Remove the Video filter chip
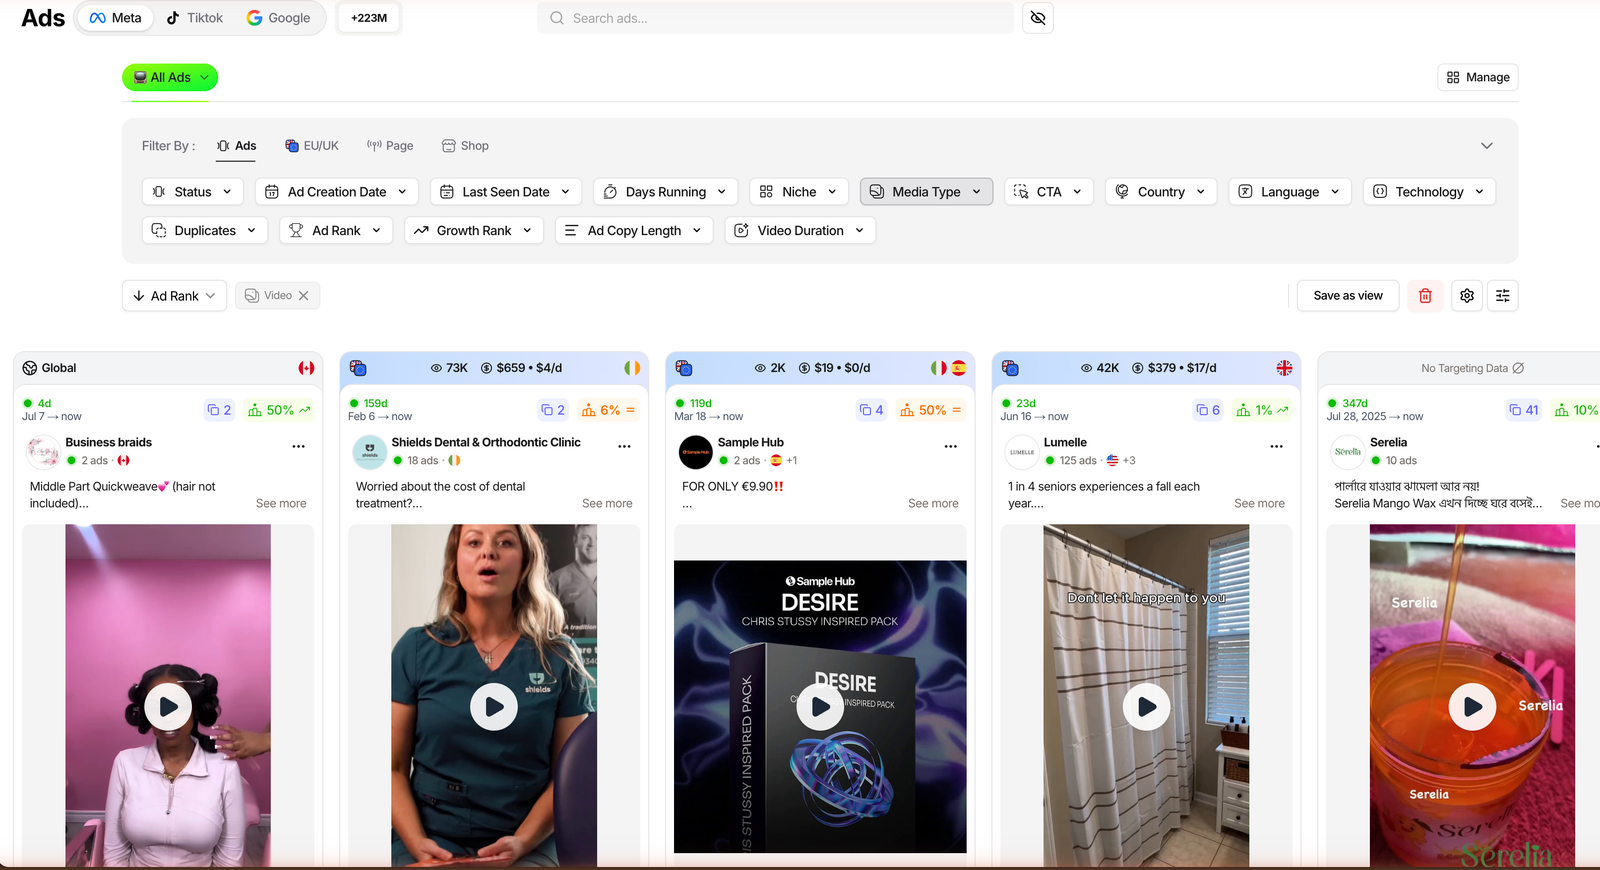 [304, 296]
